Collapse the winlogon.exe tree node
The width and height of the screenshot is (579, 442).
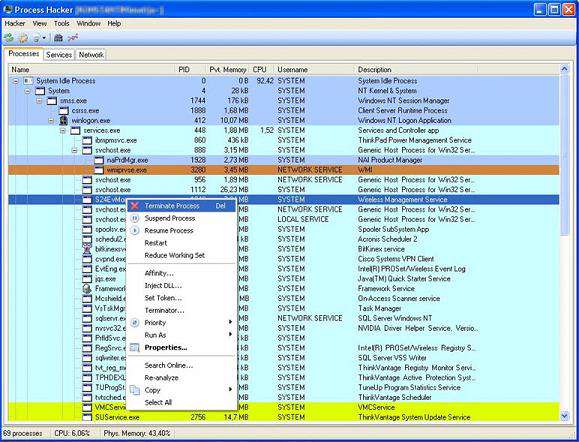pyautogui.click(x=51, y=121)
